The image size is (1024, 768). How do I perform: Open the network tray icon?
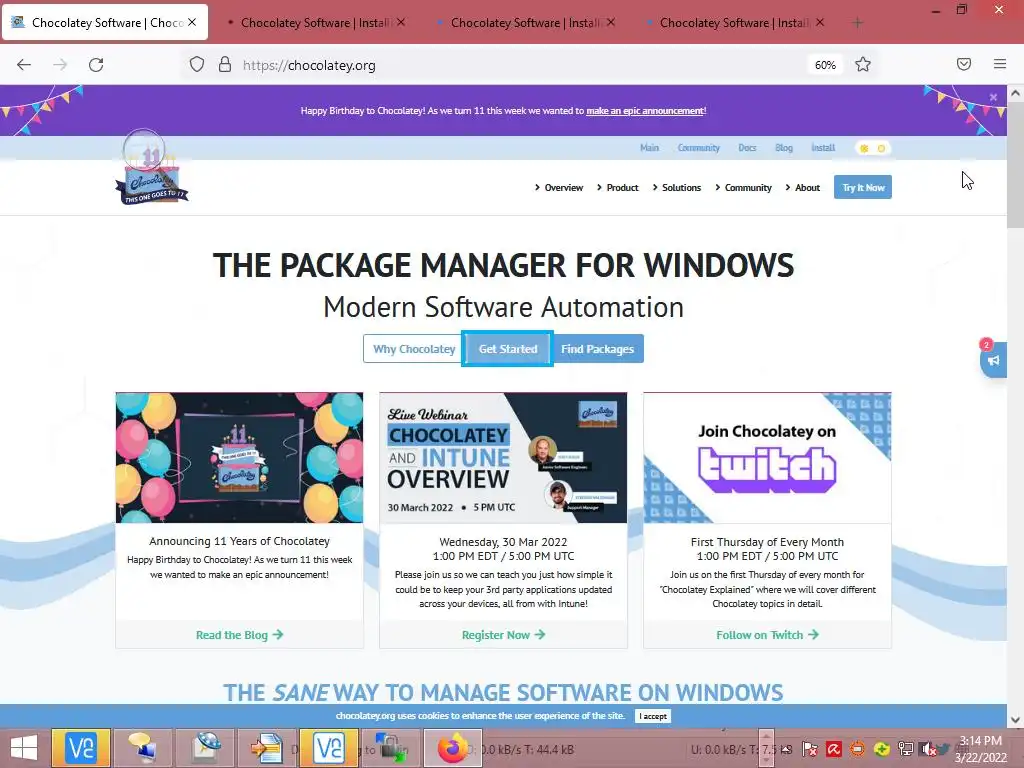point(905,749)
